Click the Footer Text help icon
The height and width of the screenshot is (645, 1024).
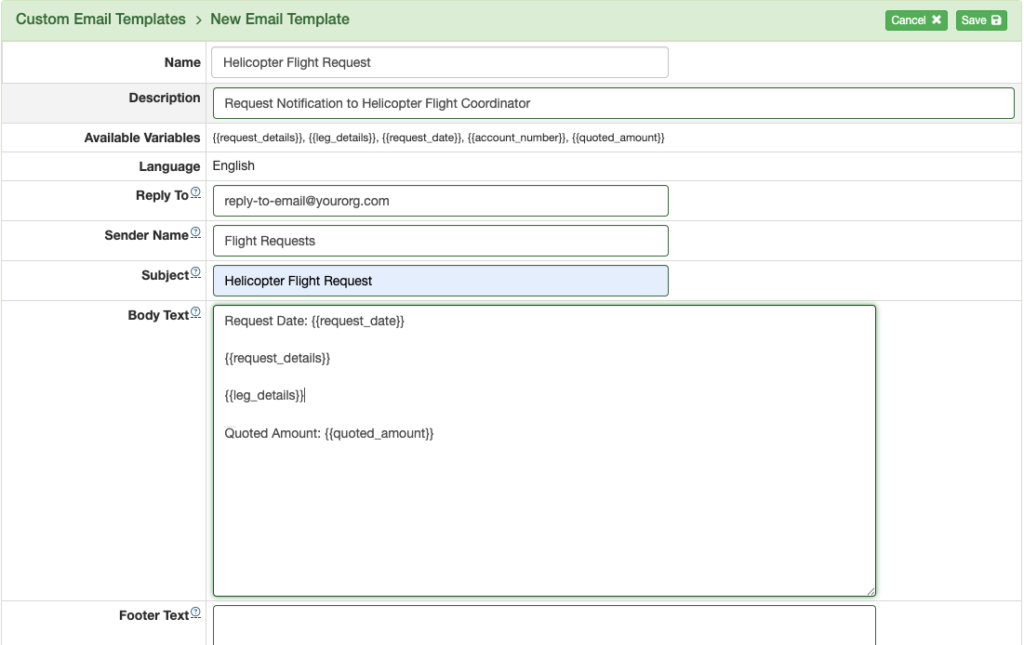click(196, 615)
